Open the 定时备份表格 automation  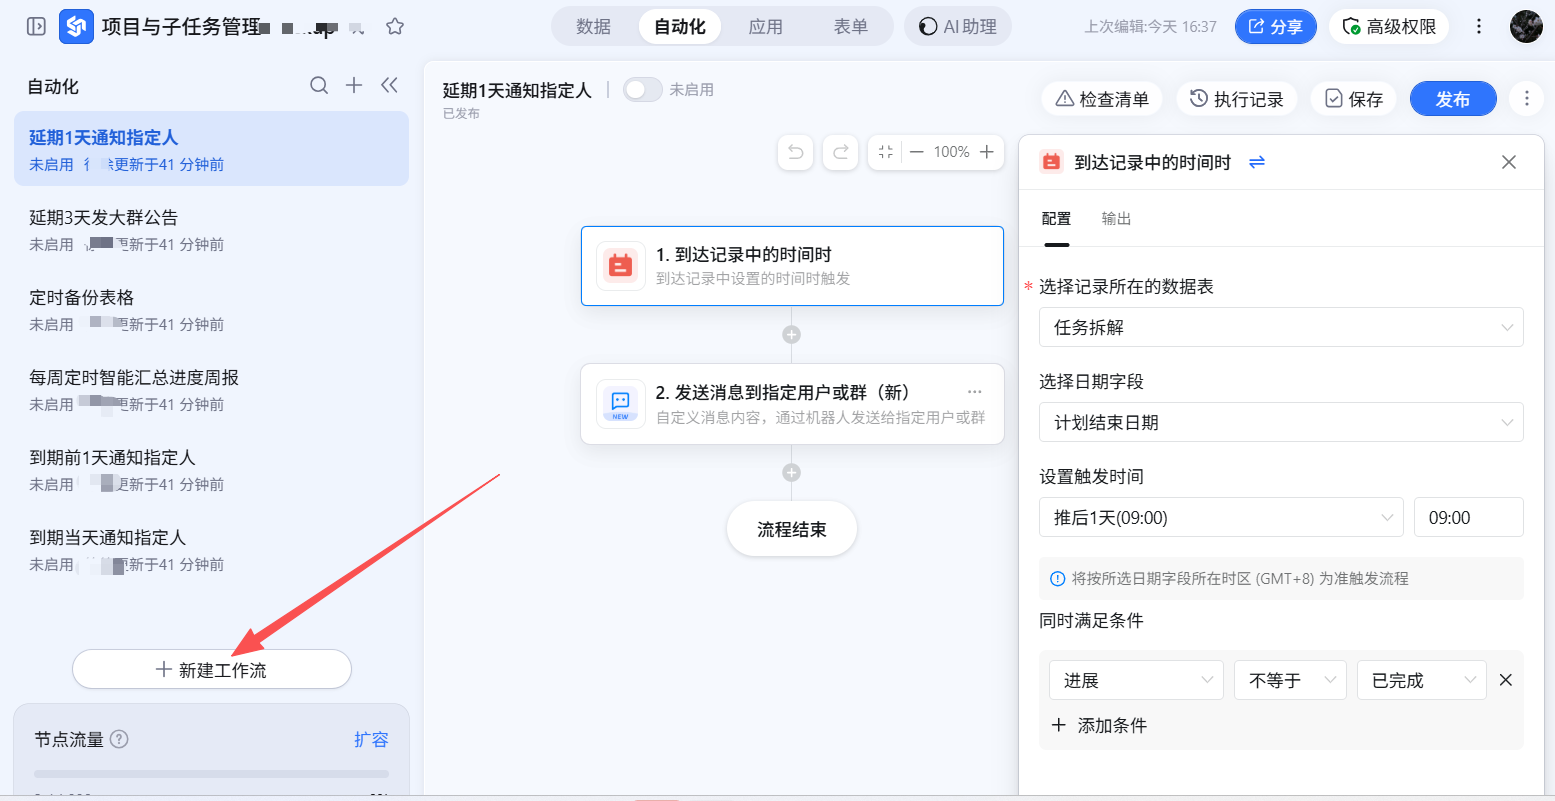coord(211,309)
